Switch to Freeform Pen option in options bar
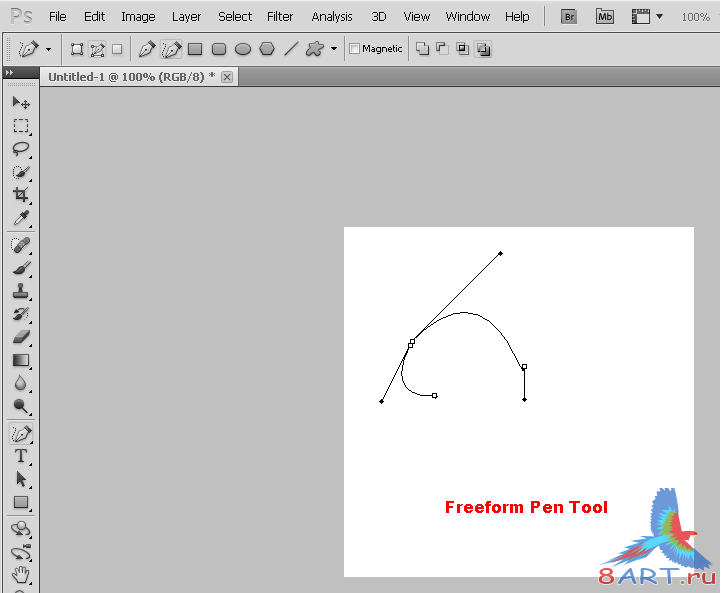 tap(171, 49)
